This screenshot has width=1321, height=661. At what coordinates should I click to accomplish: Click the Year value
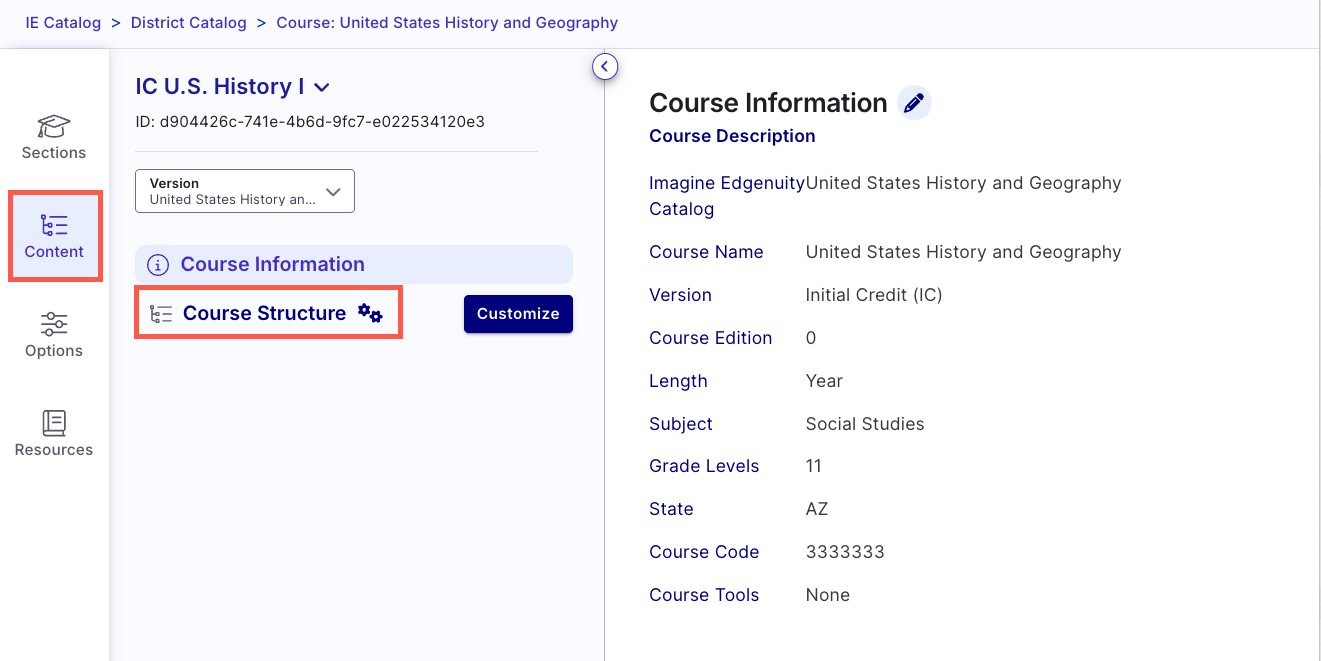824,381
